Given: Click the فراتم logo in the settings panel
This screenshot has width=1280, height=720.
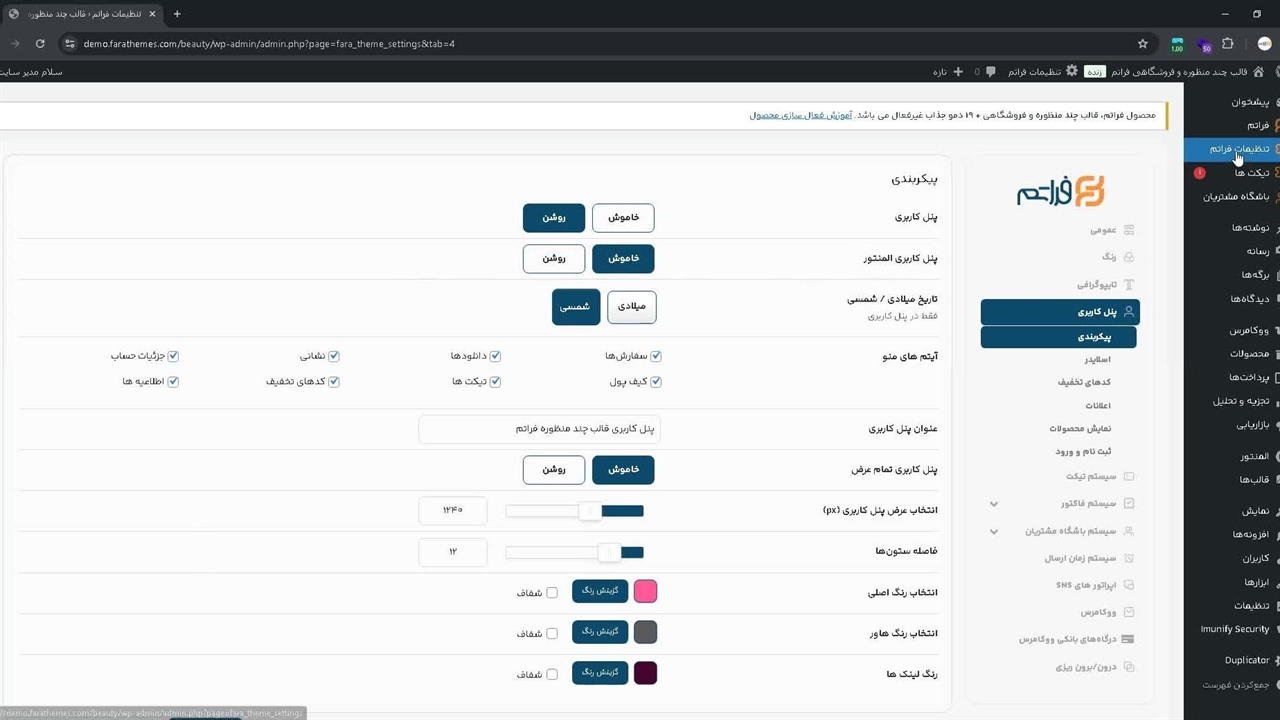Looking at the screenshot, I should tap(1060, 190).
